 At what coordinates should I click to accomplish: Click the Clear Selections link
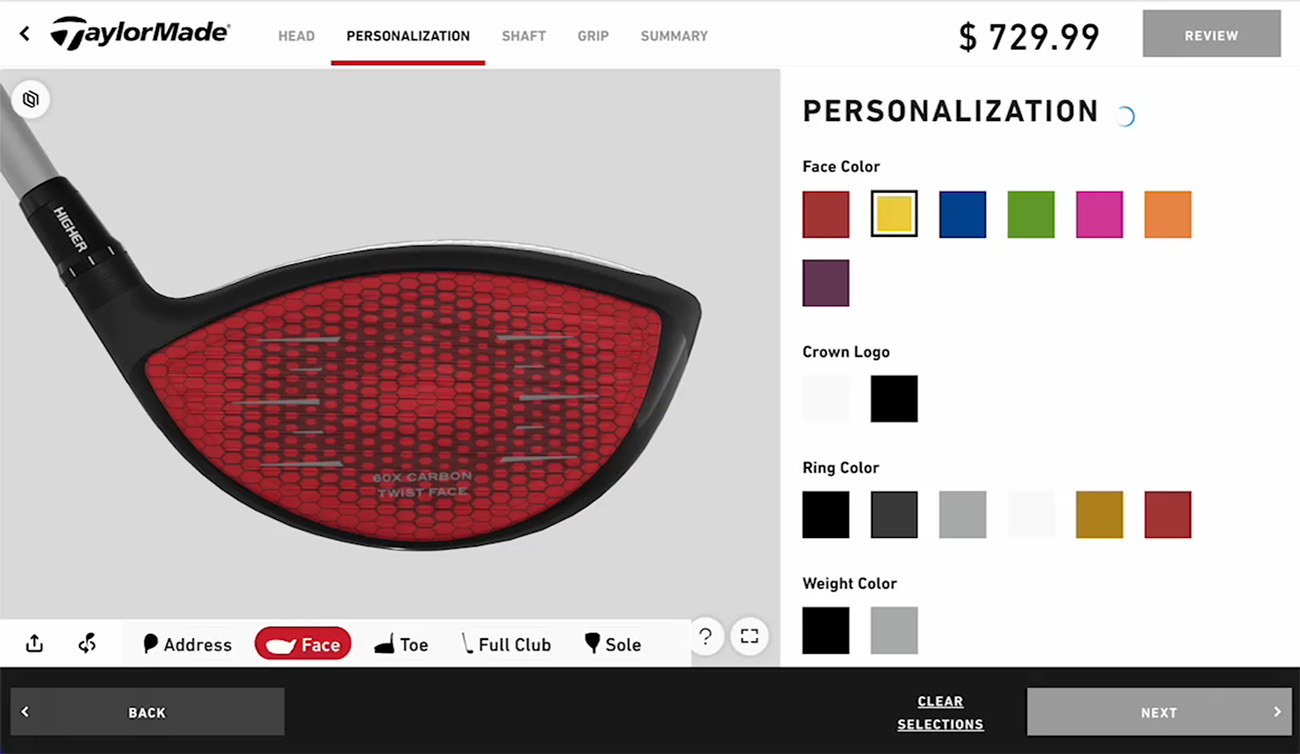940,712
